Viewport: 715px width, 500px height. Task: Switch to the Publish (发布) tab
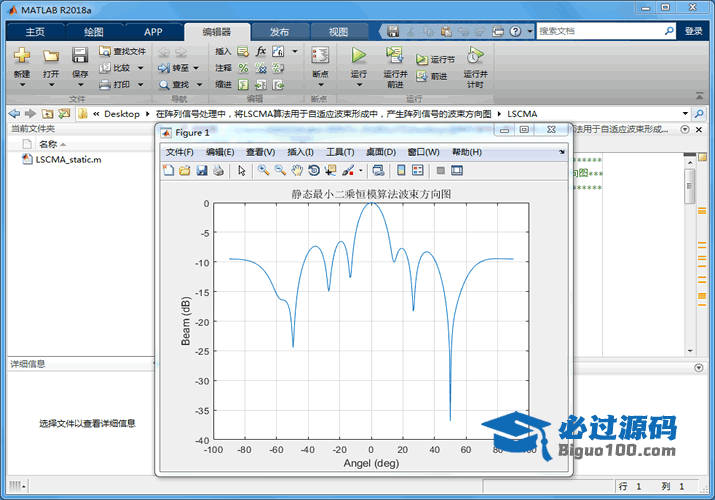click(280, 31)
